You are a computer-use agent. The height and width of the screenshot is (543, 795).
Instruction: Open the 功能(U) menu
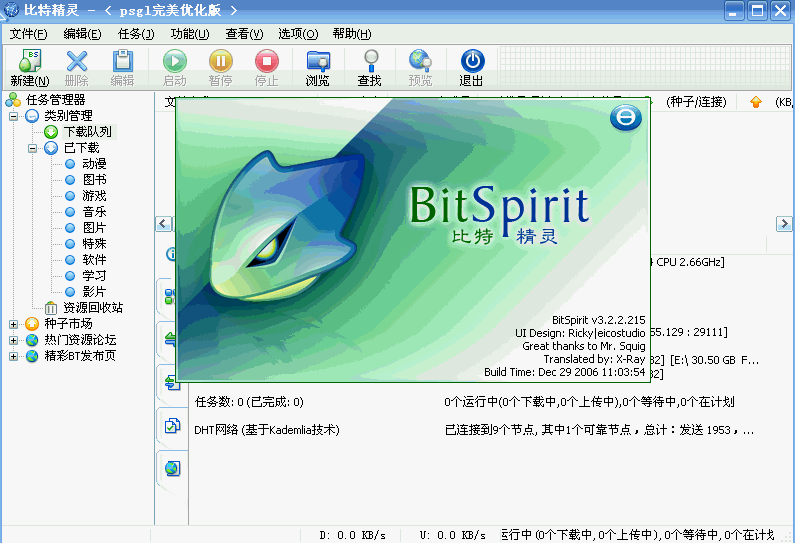pos(190,34)
